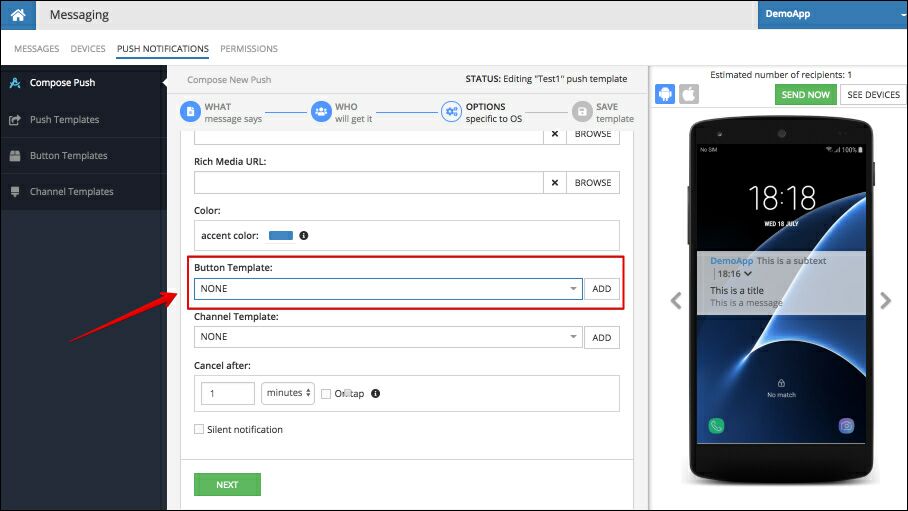908x511 pixels.
Task: Tap the phone icon on preview screen
Action: click(x=716, y=426)
